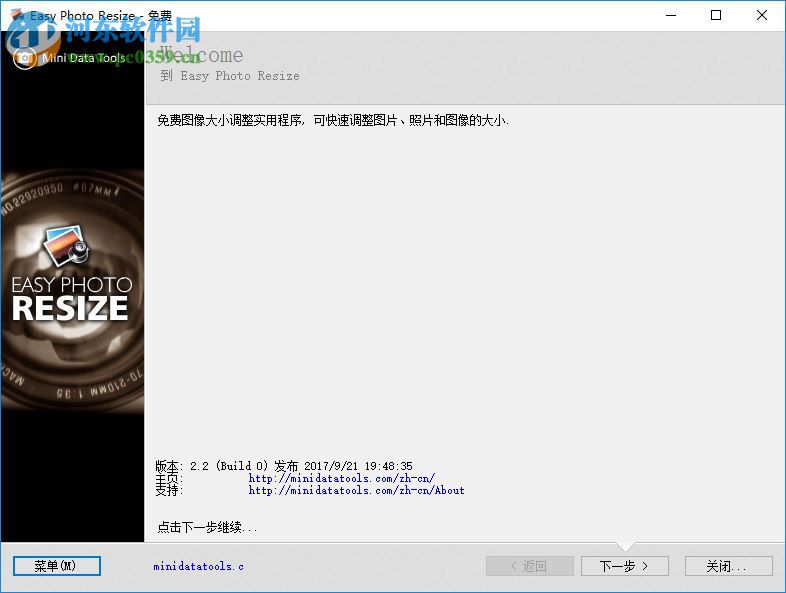This screenshot has width=786, height=593.
Task: Click the text 点击下一步继续...
Action: (x=207, y=527)
